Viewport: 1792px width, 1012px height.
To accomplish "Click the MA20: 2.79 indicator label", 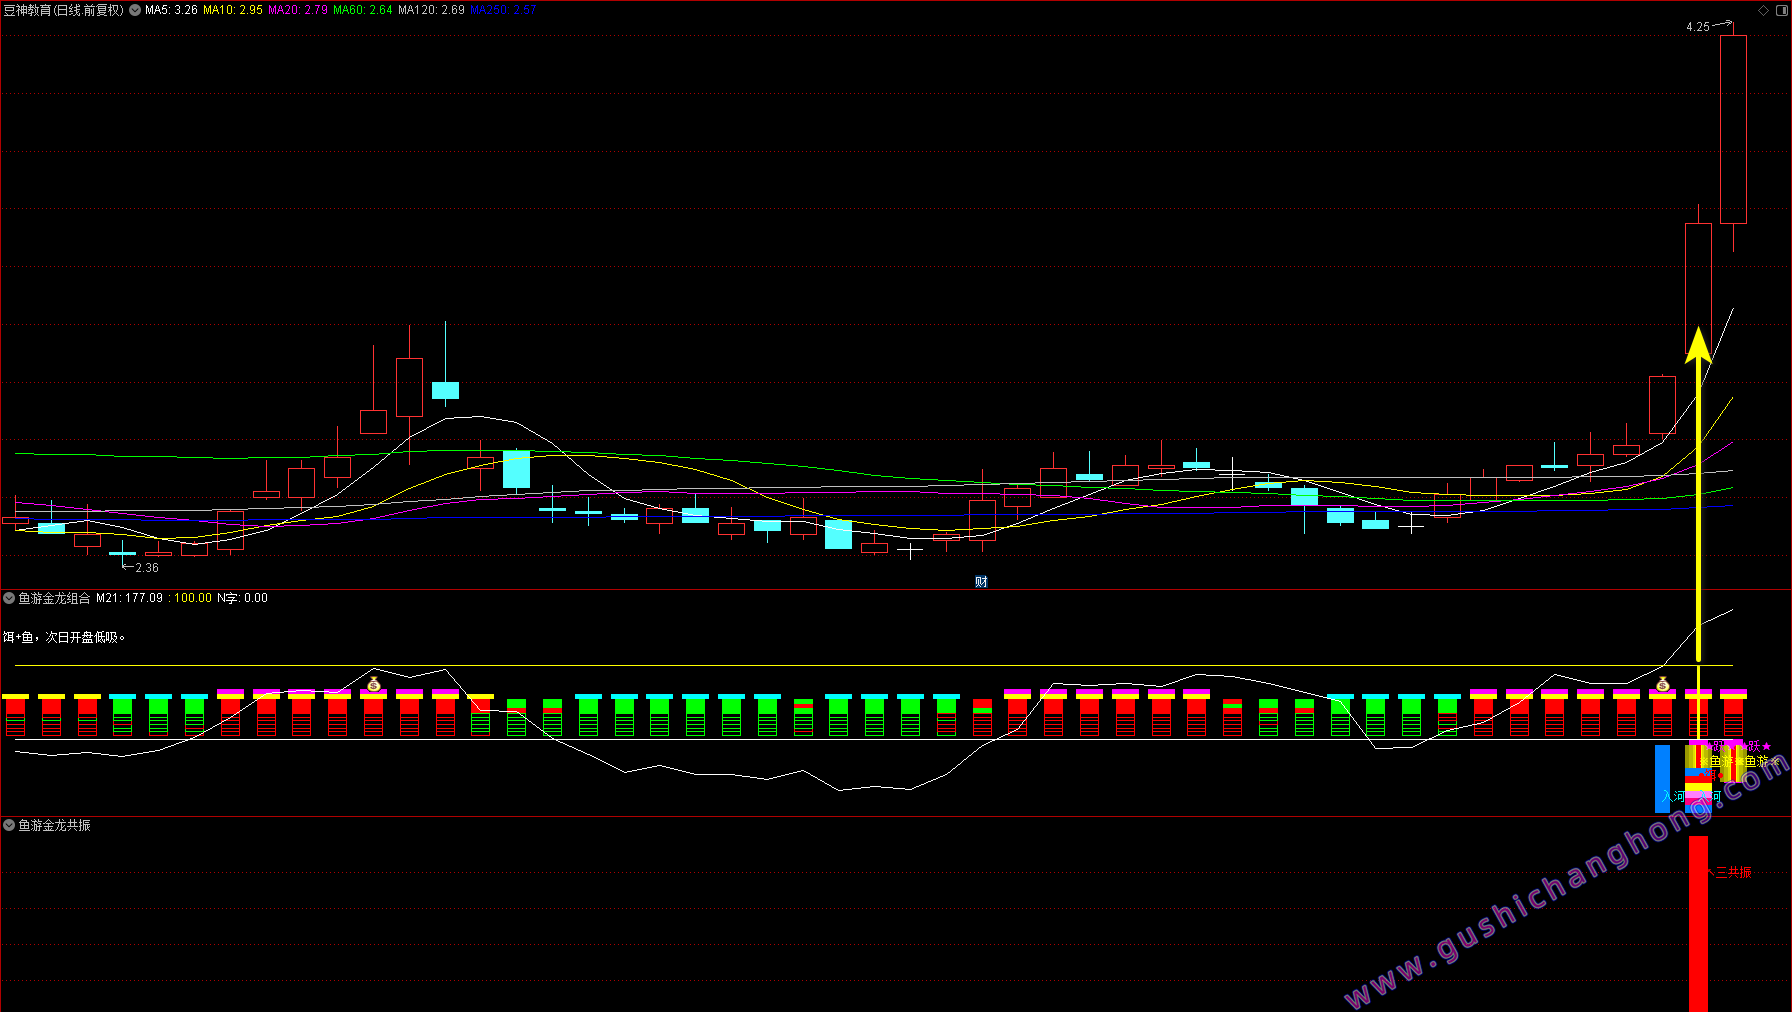I will point(298,10).
